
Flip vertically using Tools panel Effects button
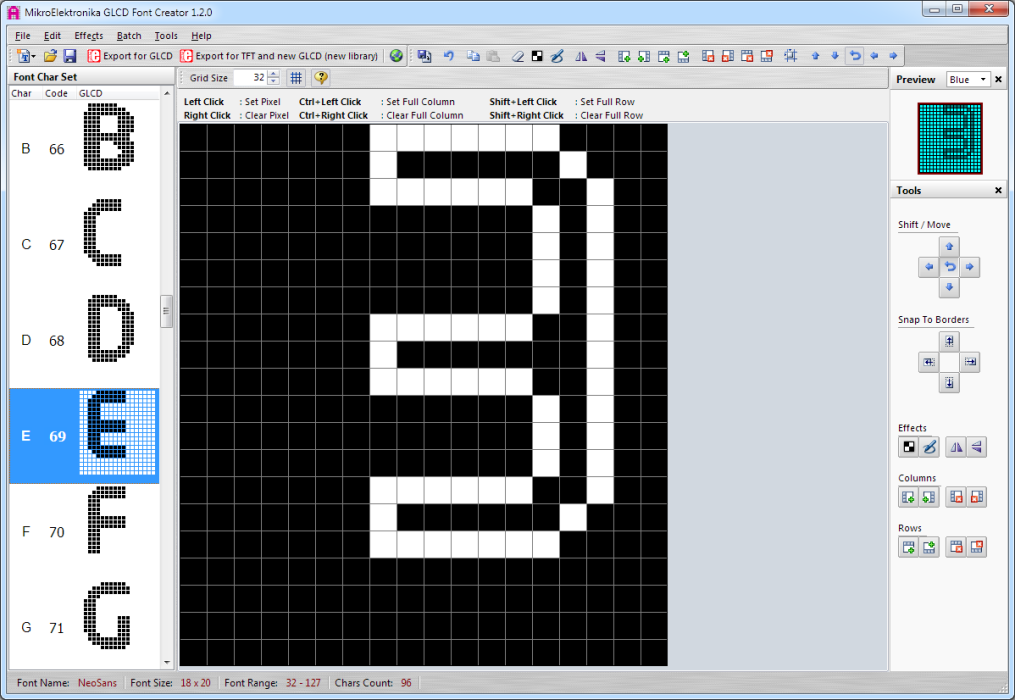click(x=977, y=447)
